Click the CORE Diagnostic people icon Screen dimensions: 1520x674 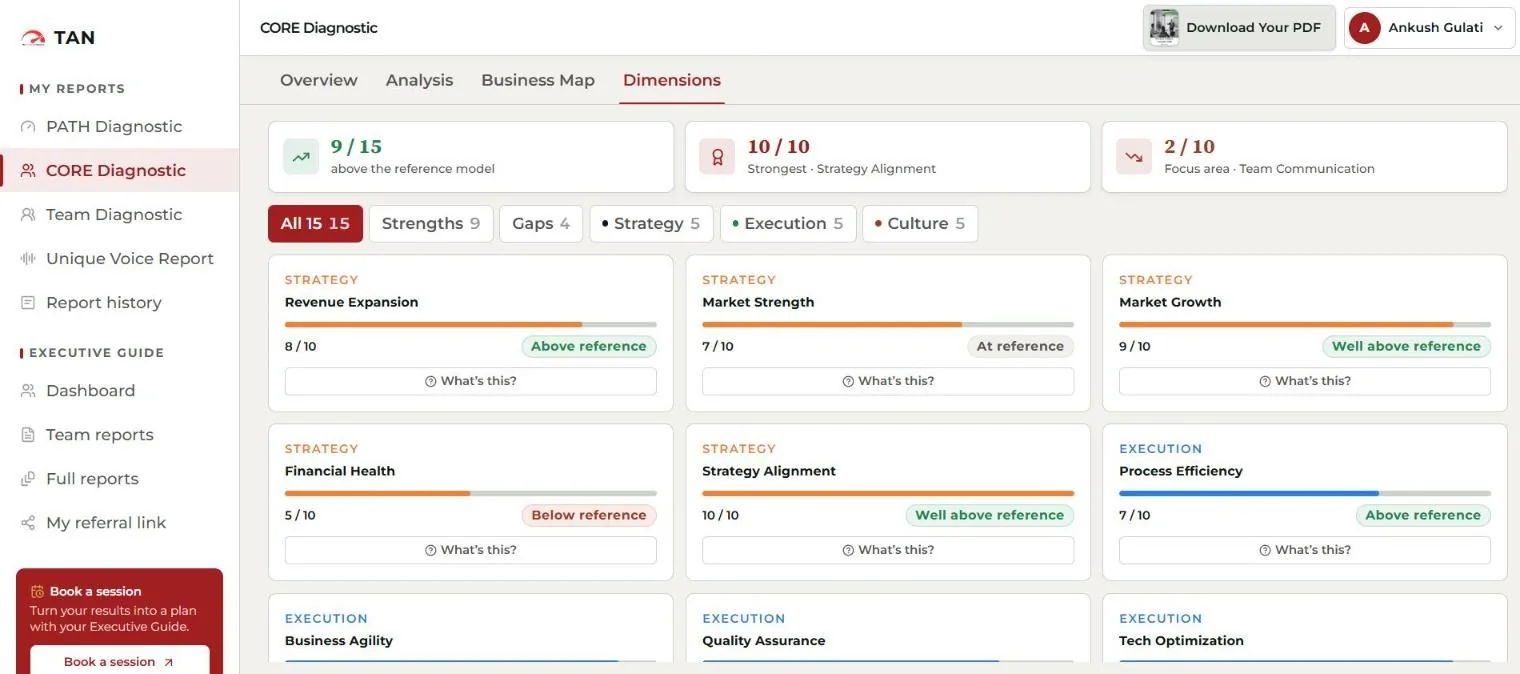click(28, 171)
